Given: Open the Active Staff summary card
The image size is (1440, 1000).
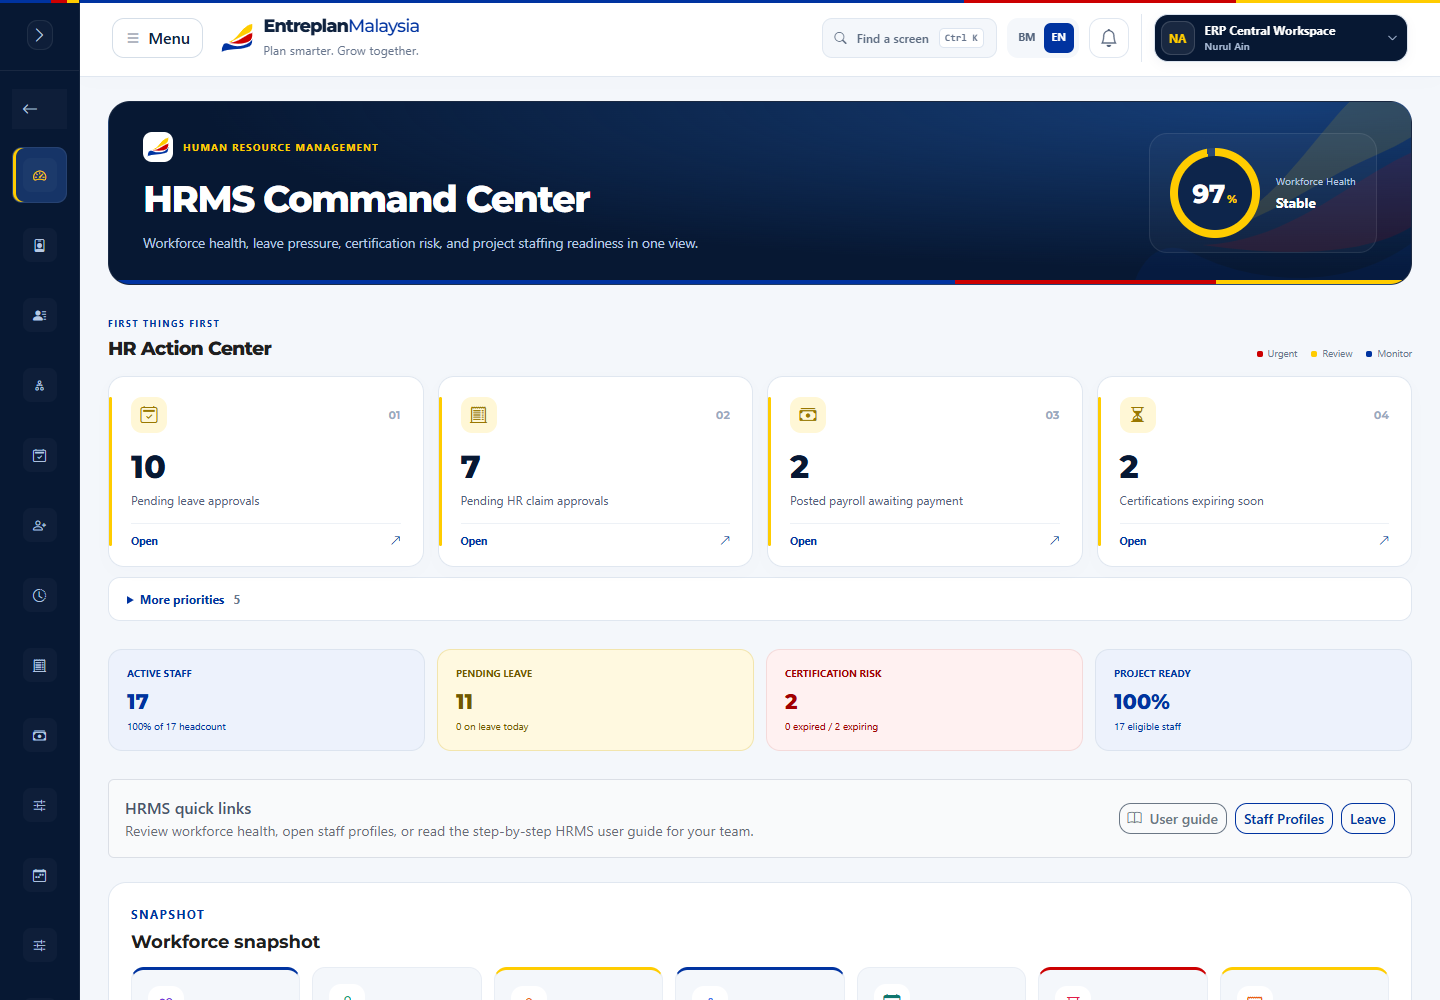Looking at the screenshot, I should click(x=266, y=700).
